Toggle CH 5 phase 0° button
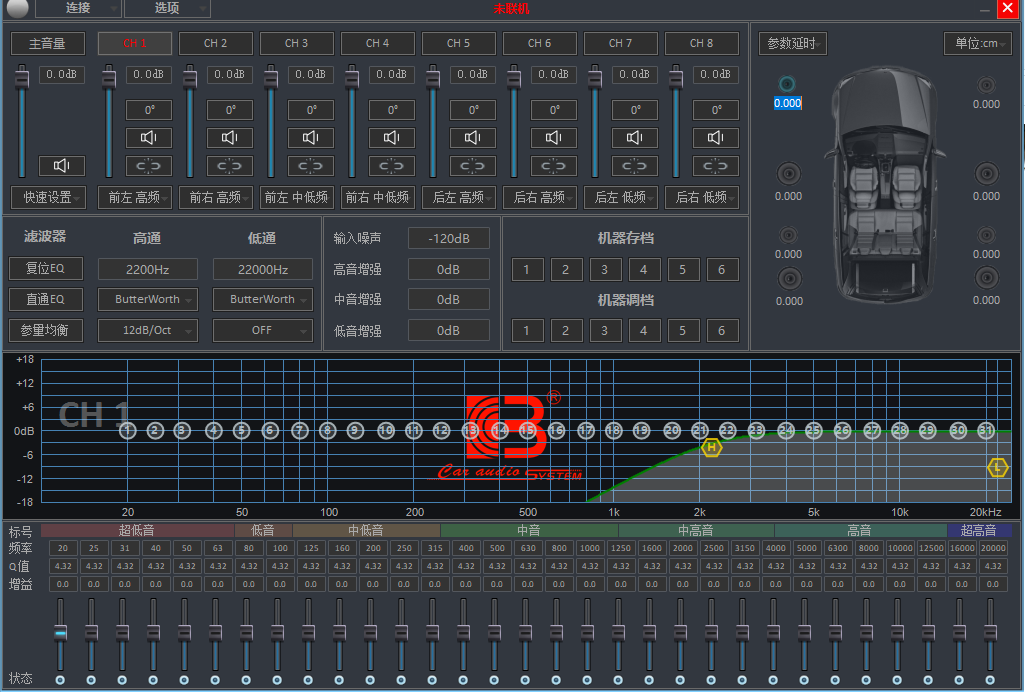Viewport: 1025px width, 692px height. 473,110
